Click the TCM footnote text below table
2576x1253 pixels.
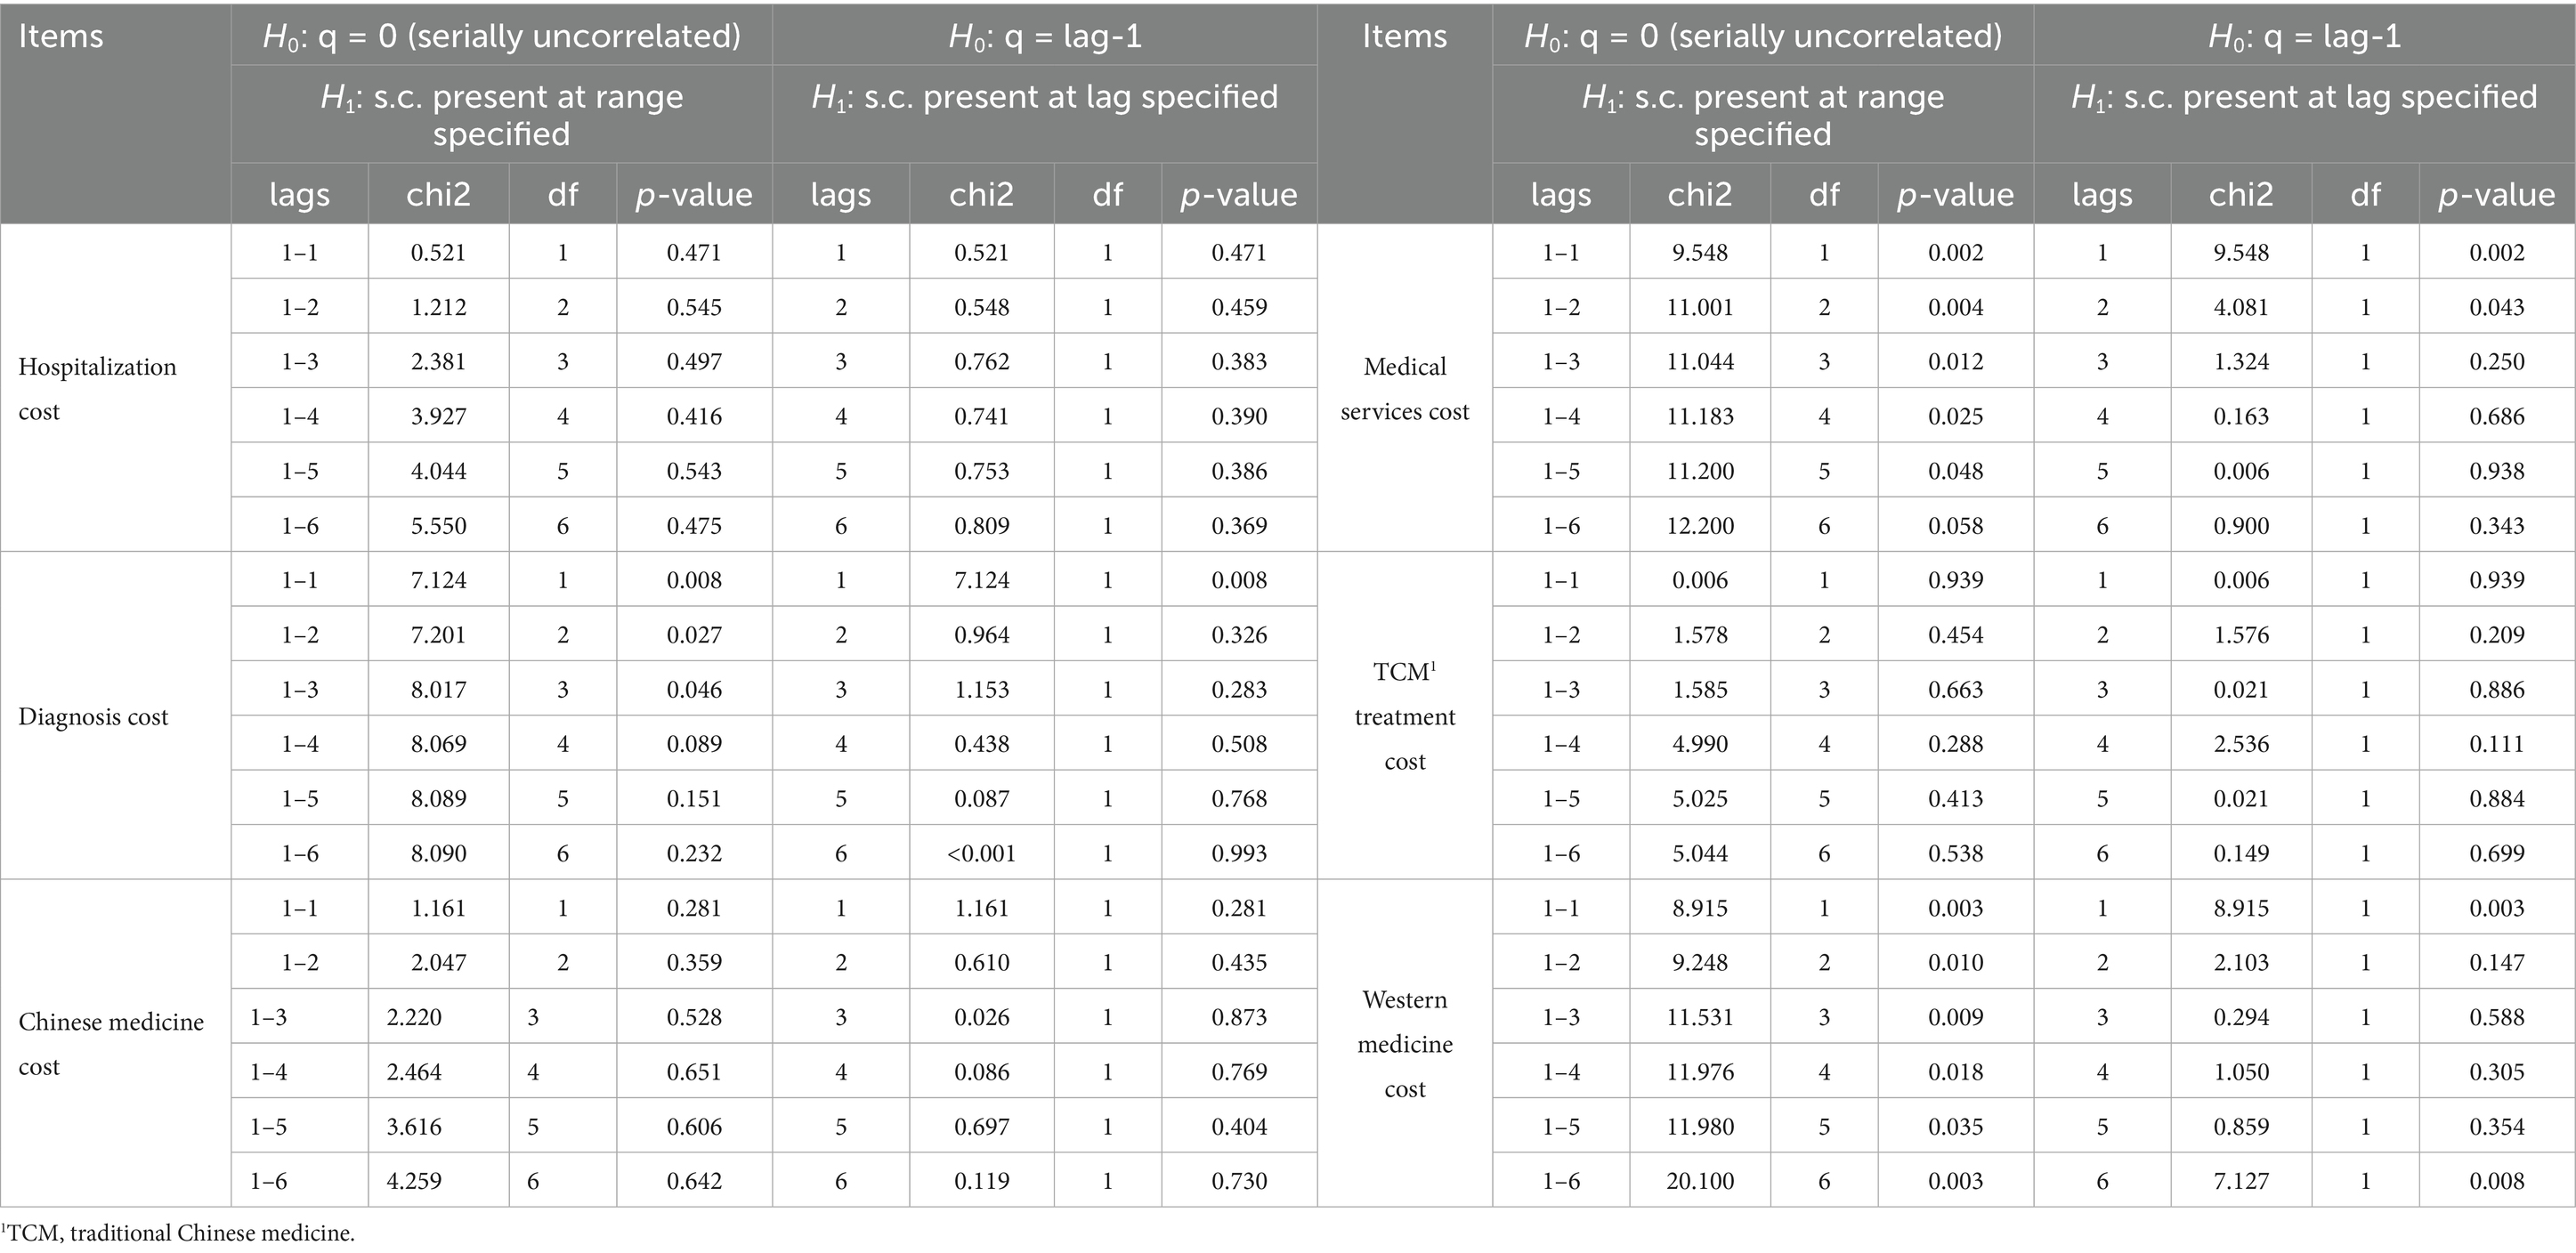[178, 1233]
